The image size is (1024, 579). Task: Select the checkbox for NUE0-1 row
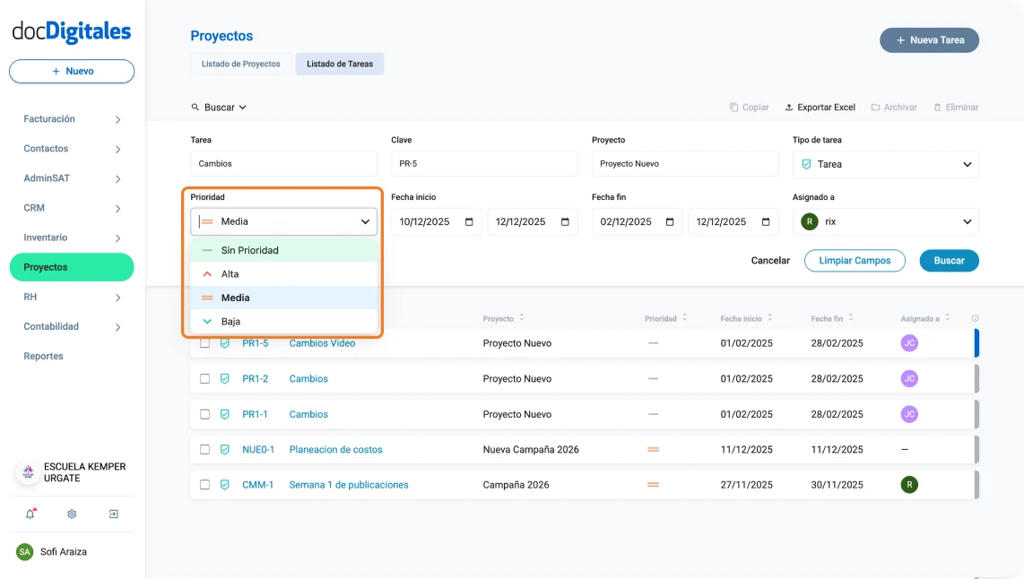(205, 450)
